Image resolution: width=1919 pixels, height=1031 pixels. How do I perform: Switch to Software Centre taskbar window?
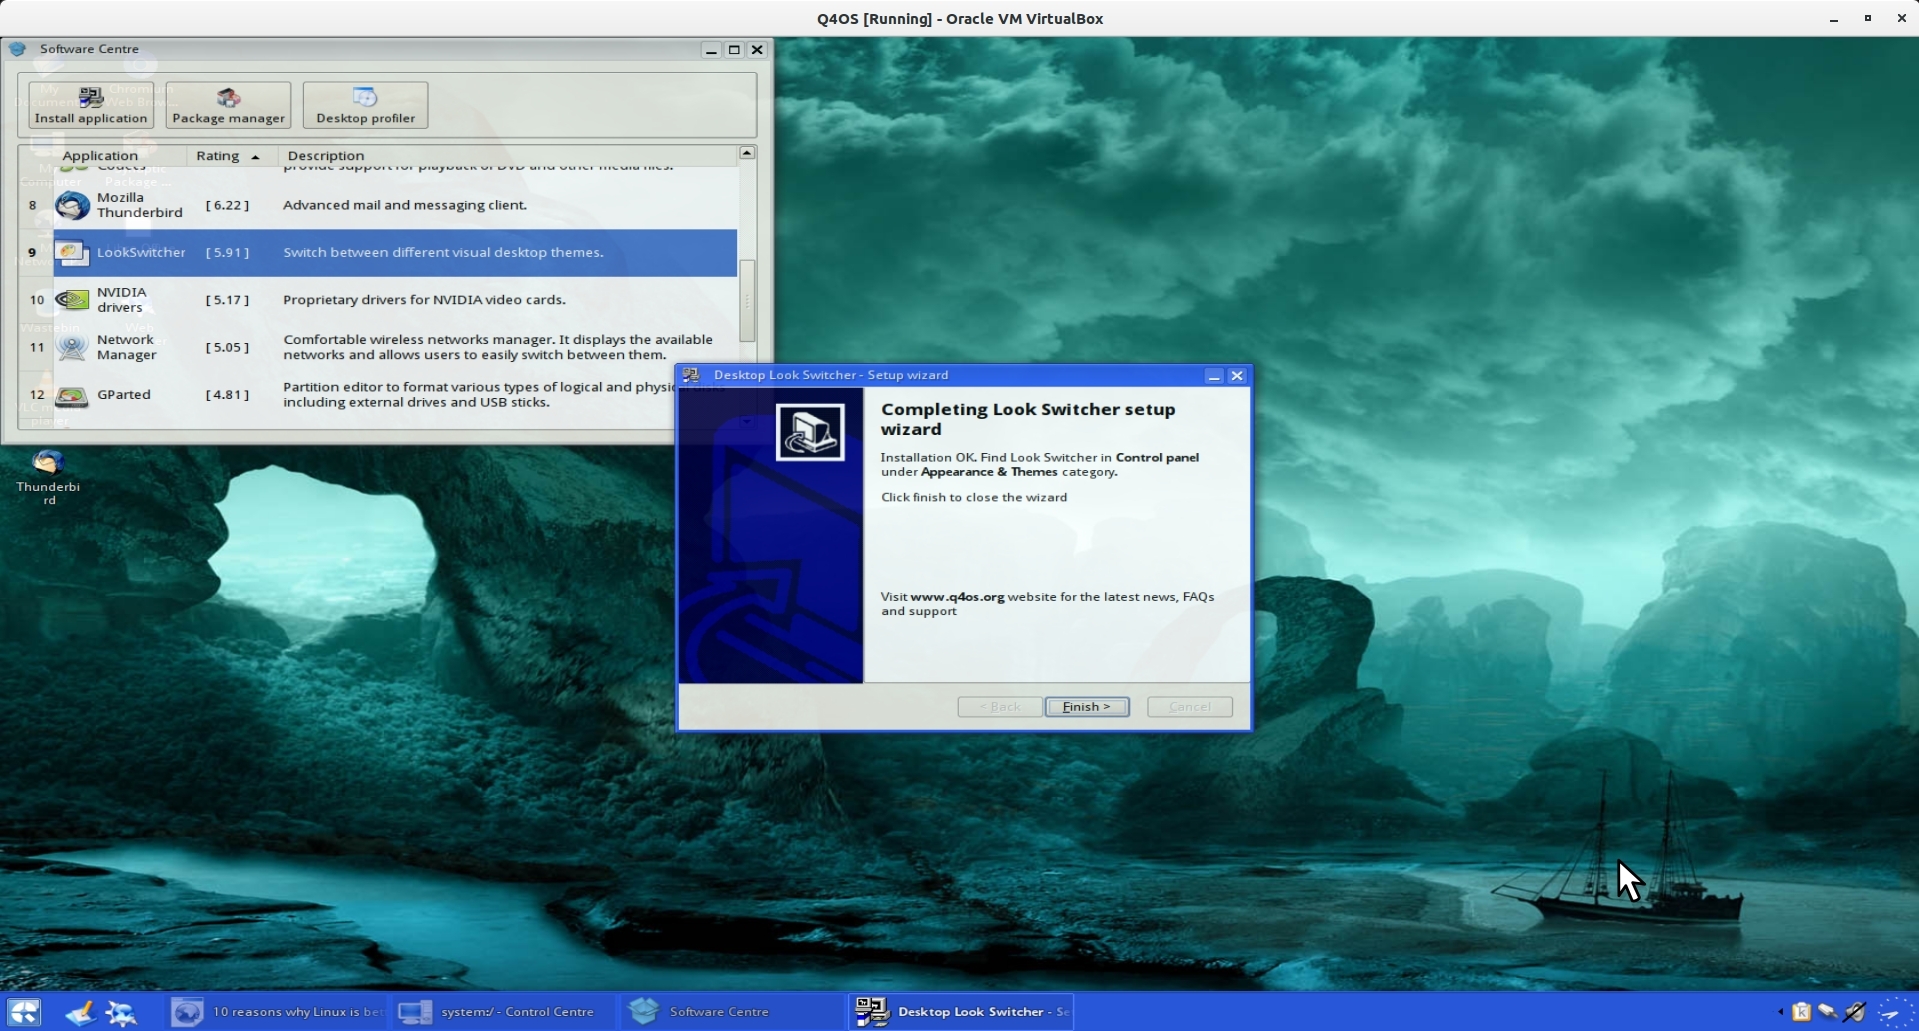tap(718, 1012)
